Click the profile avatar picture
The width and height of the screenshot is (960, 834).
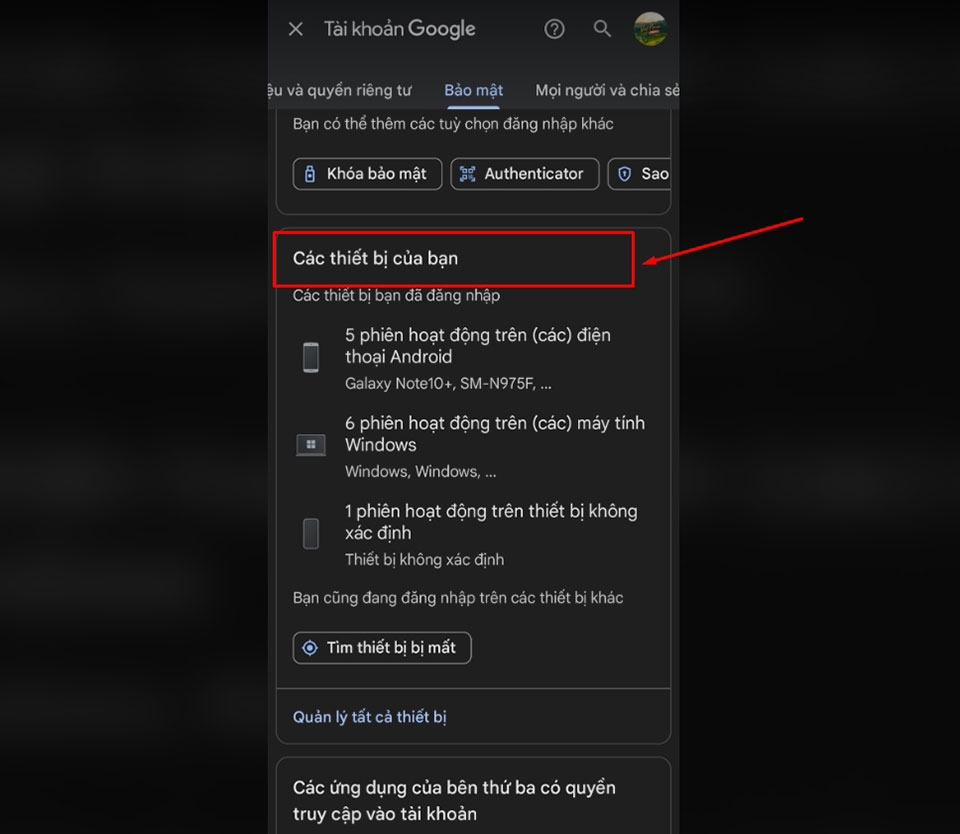pyautogui.click(x=650, y=29)
